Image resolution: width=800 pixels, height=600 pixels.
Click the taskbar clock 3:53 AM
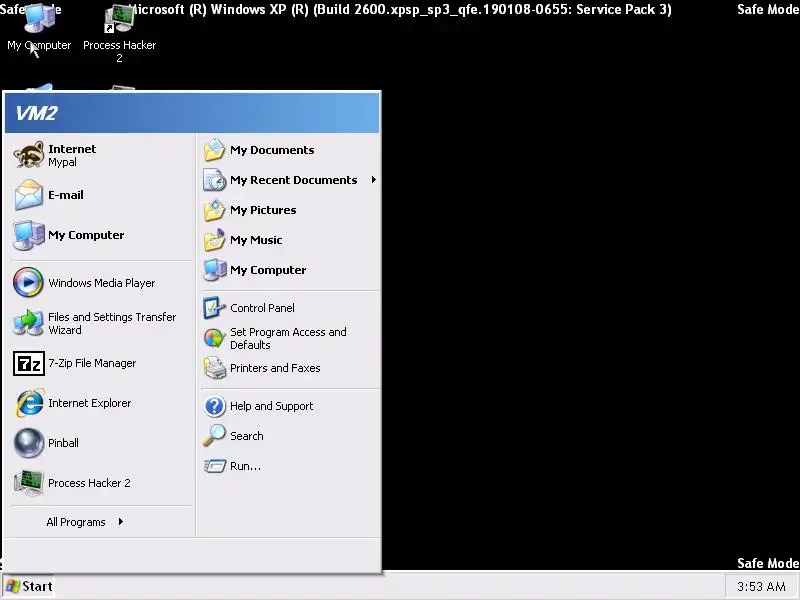click(x=761, y=587)
